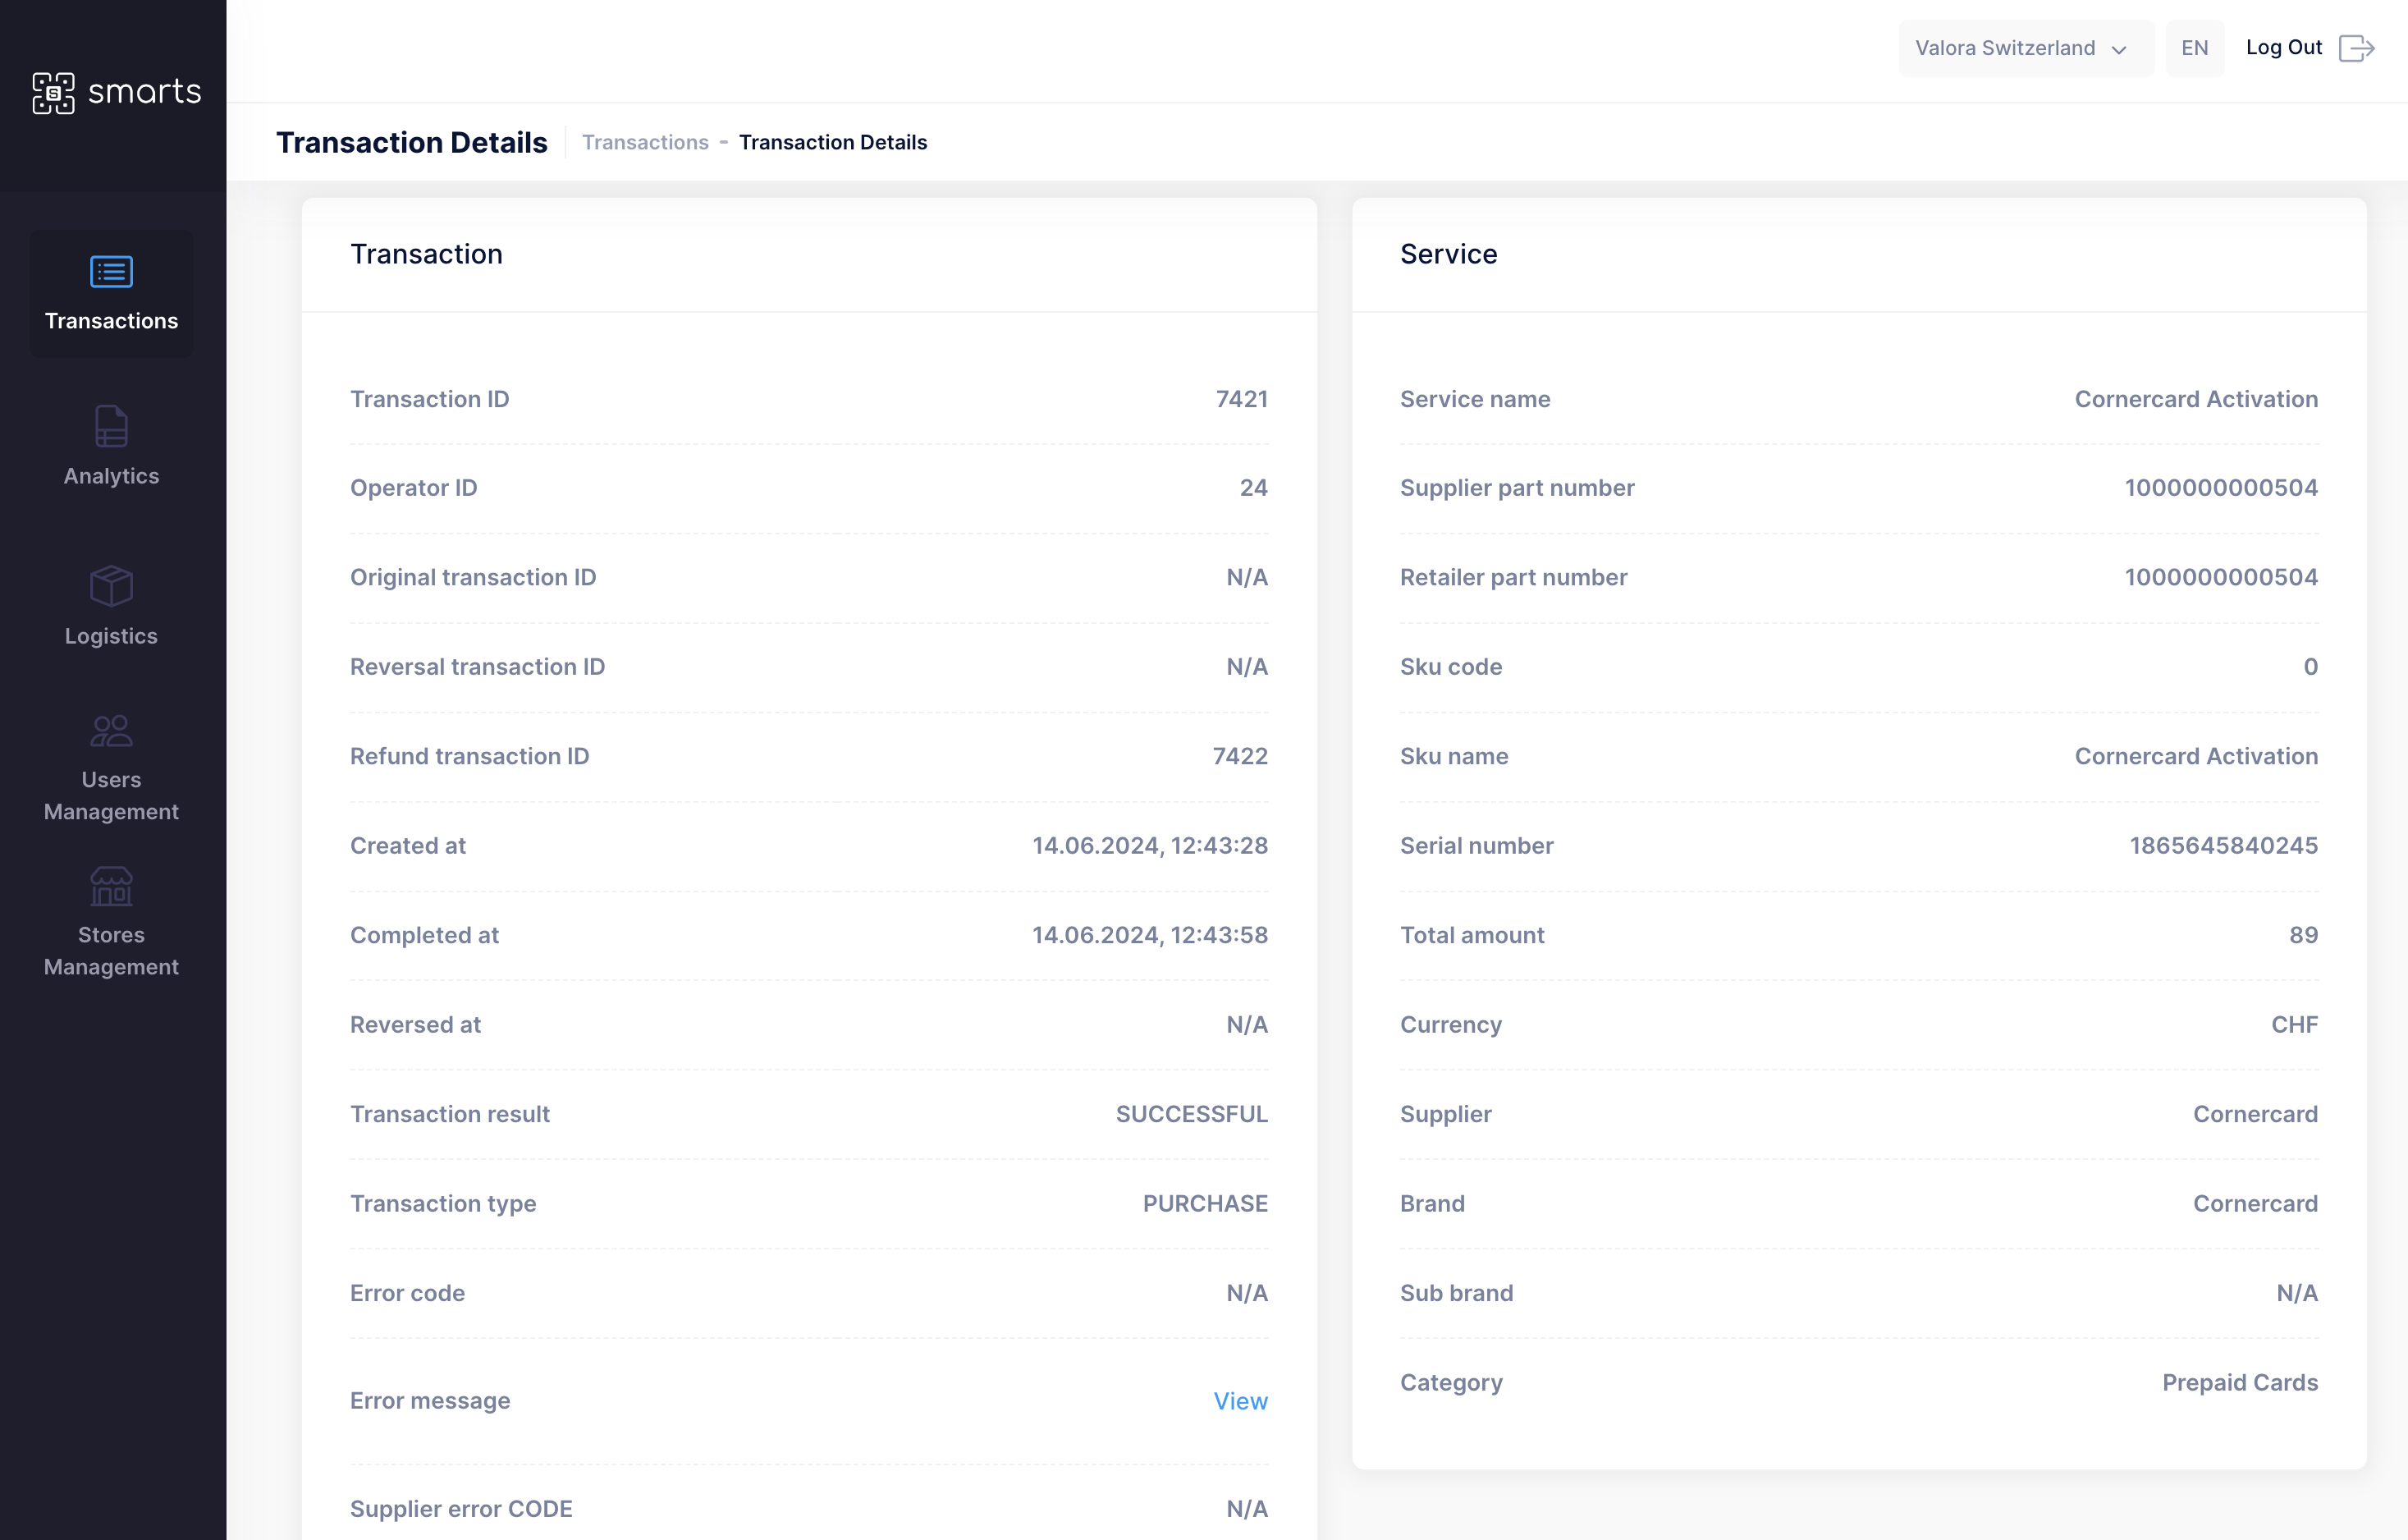Click the Transaction result label

coord(450,1114)
